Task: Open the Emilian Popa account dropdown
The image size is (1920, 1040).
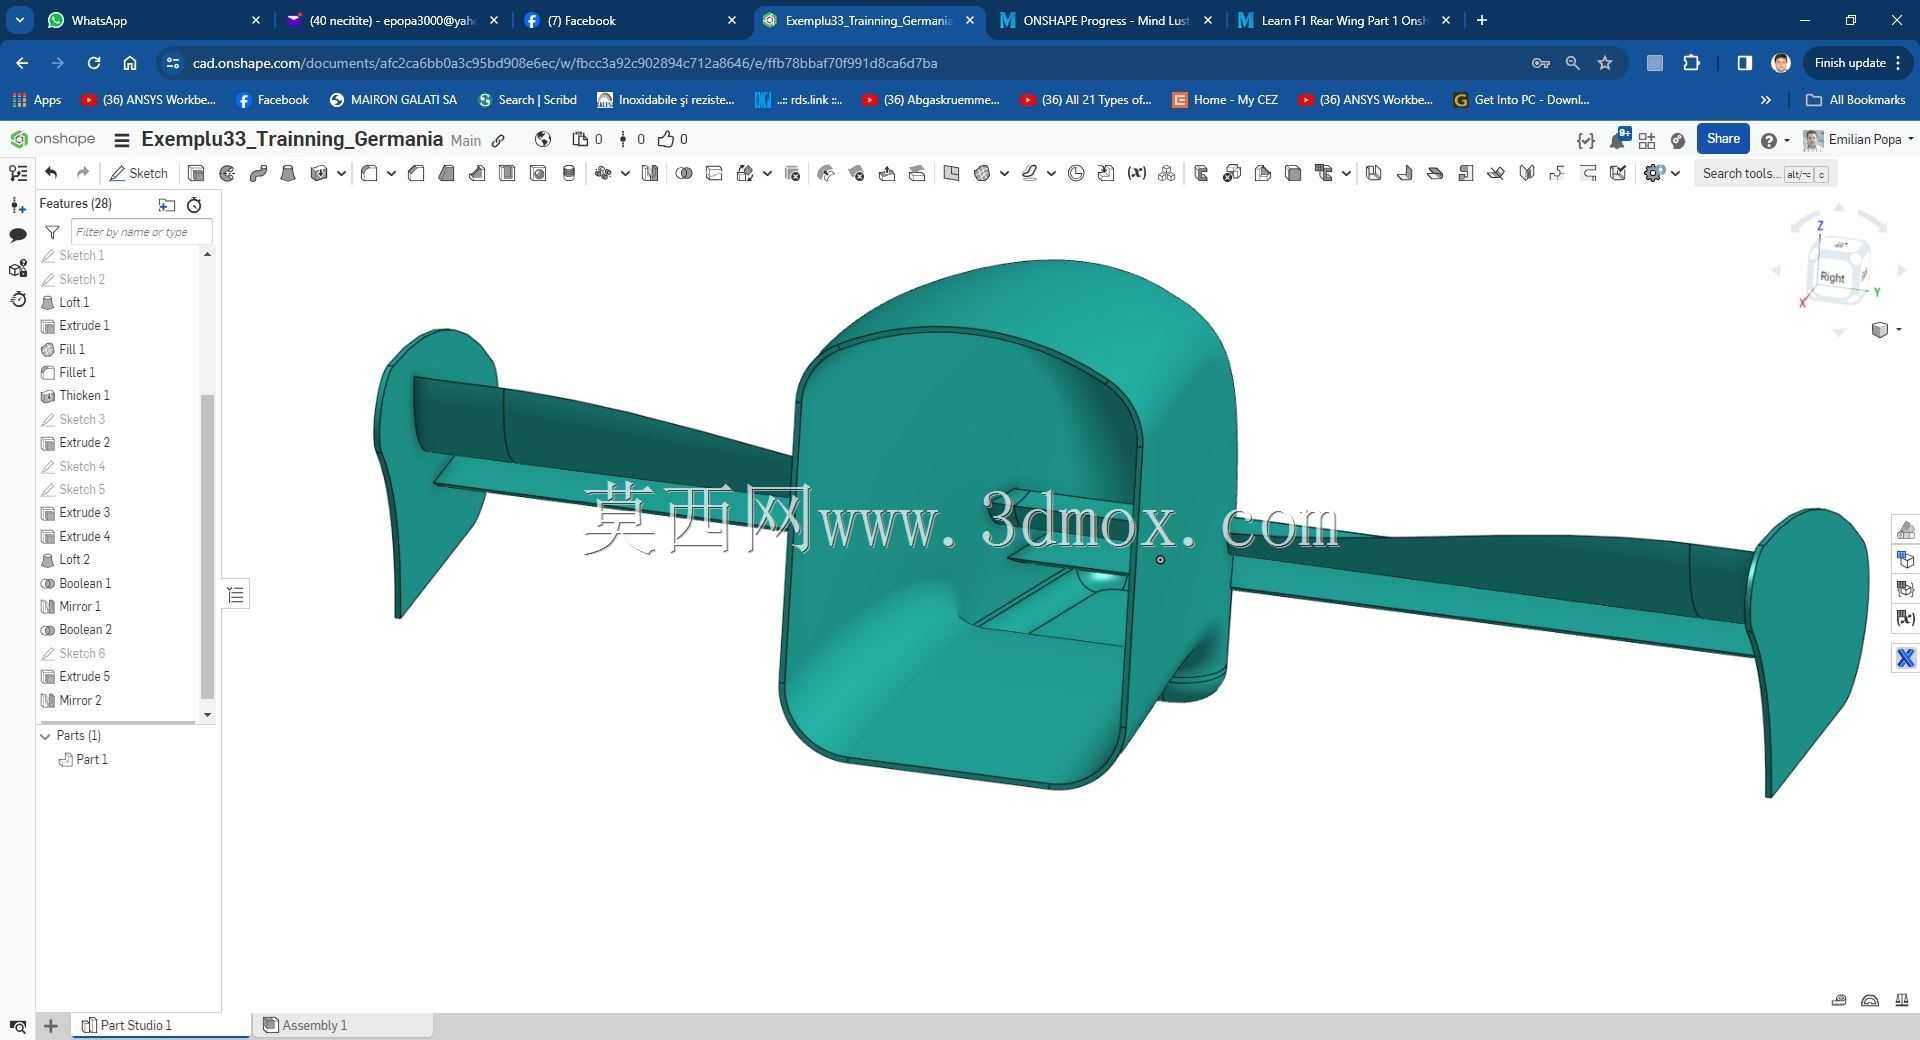Action: [x=1859, y=140]
